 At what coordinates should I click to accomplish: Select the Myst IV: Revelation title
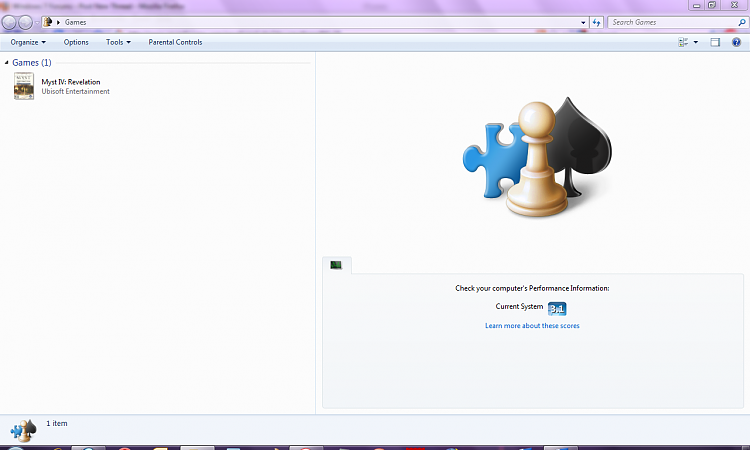click(71, 82)
